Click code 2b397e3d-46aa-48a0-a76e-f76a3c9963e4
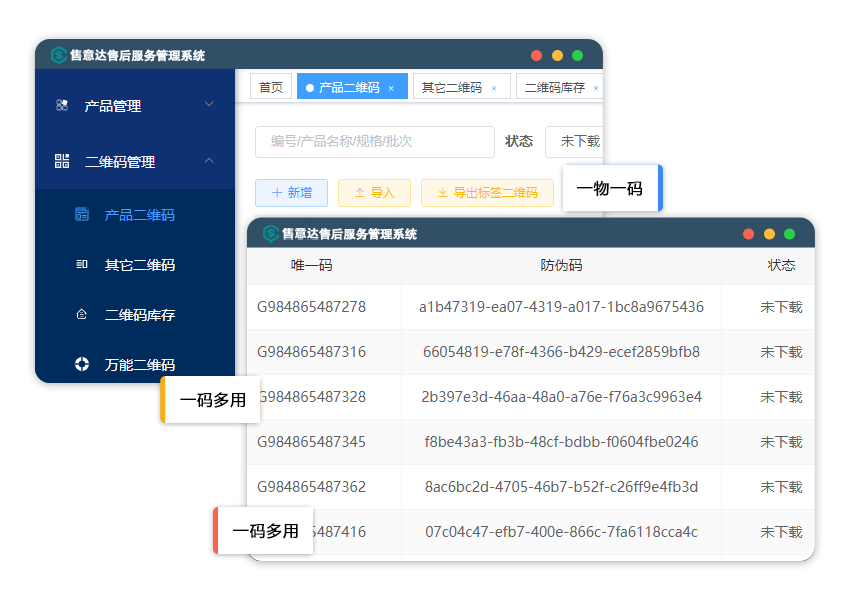The width and height of the screenshot is (850, 600). click(561, 397)
